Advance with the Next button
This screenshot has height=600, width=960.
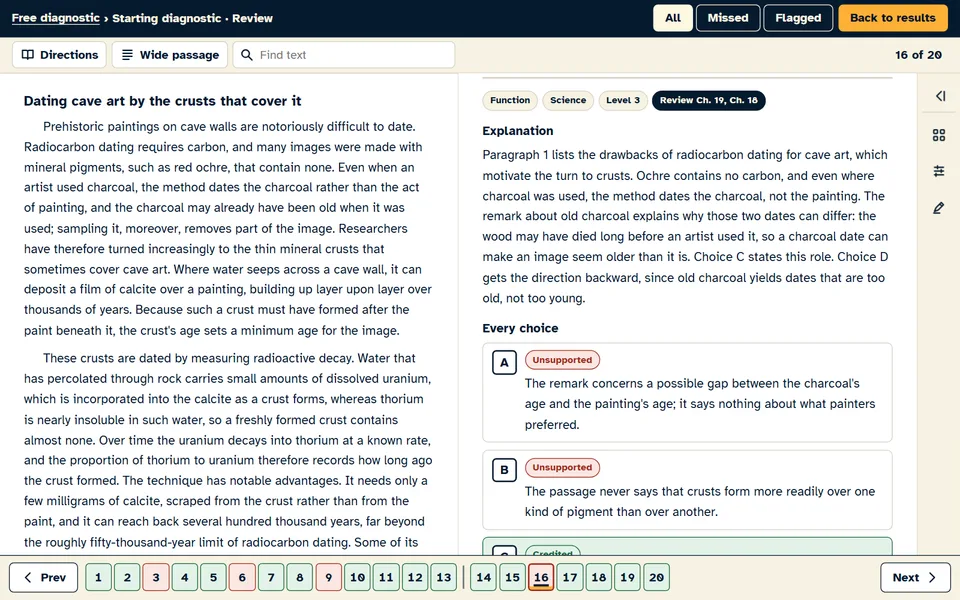915,577
